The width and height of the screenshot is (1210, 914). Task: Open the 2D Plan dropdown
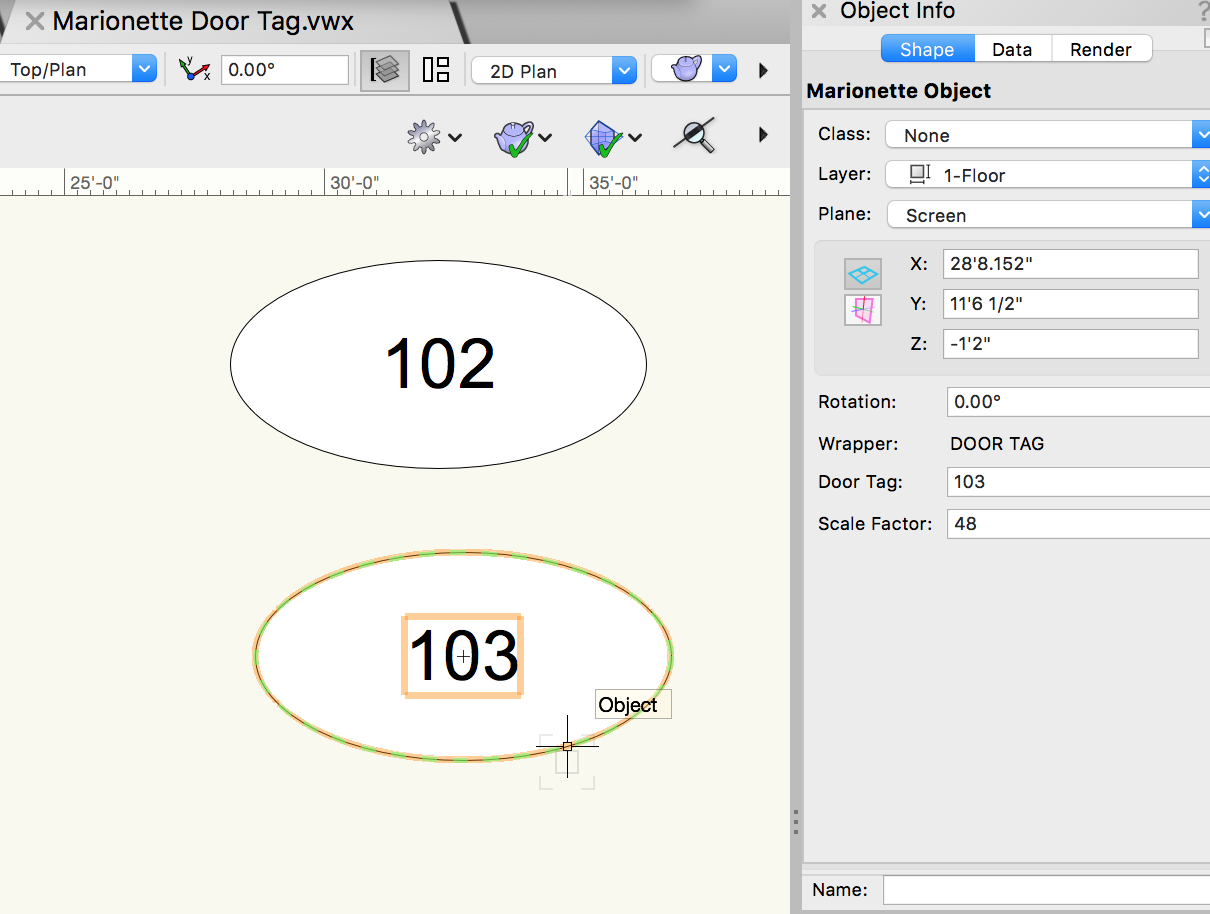(x=553, y=71)
